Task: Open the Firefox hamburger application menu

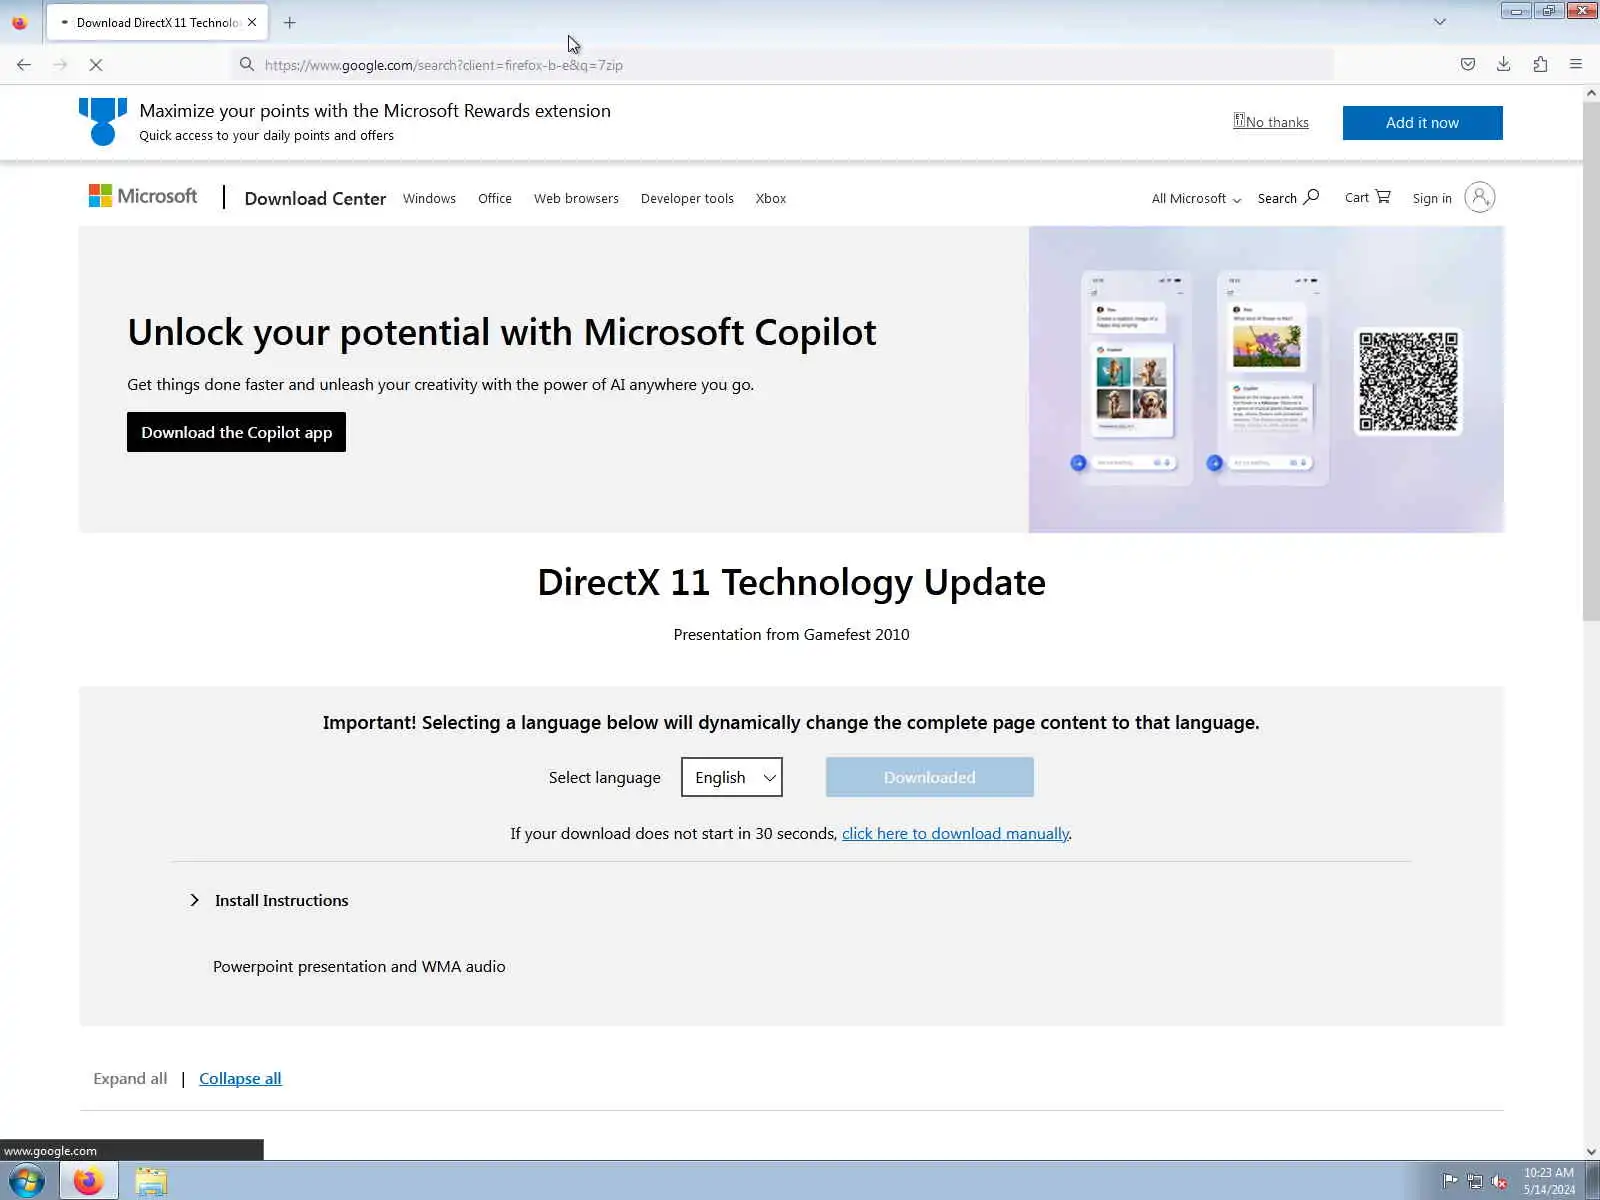Action: (x=1576, y=64)
